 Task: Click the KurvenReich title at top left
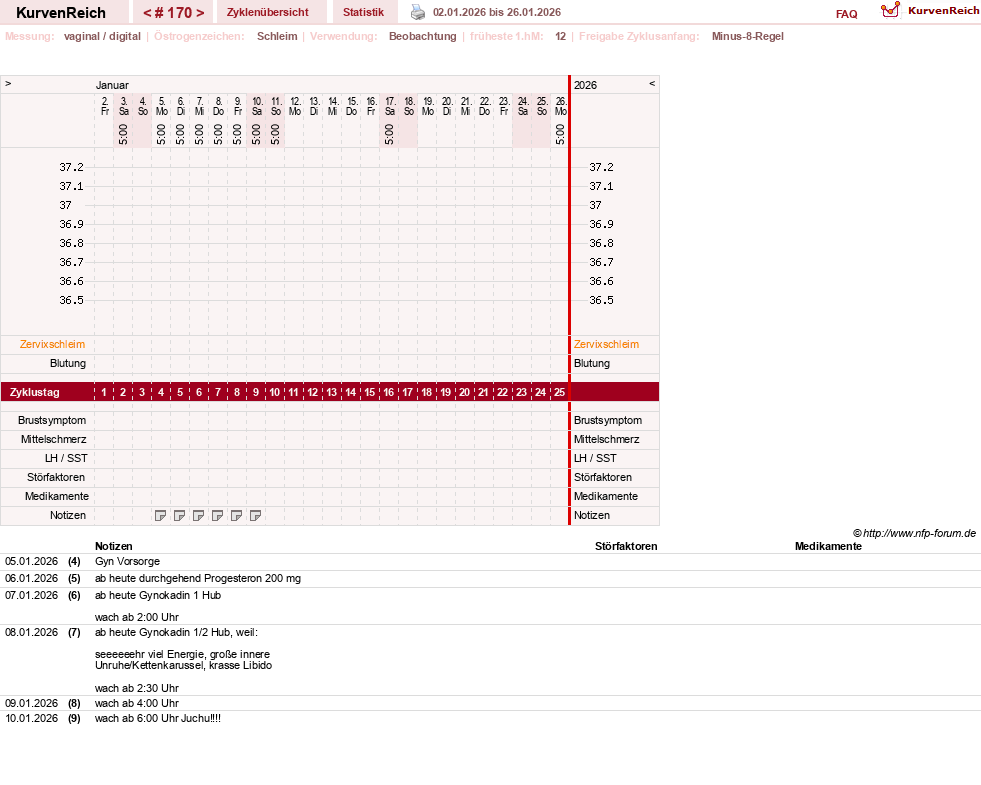coord(61,13)
